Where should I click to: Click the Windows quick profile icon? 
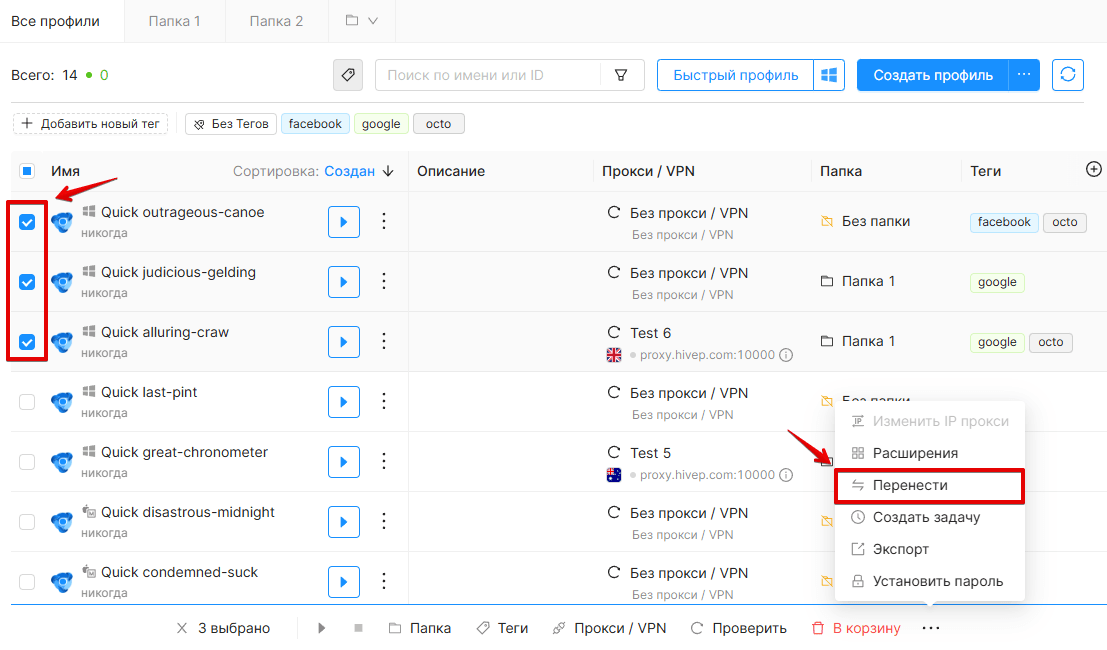click(829, 75)
